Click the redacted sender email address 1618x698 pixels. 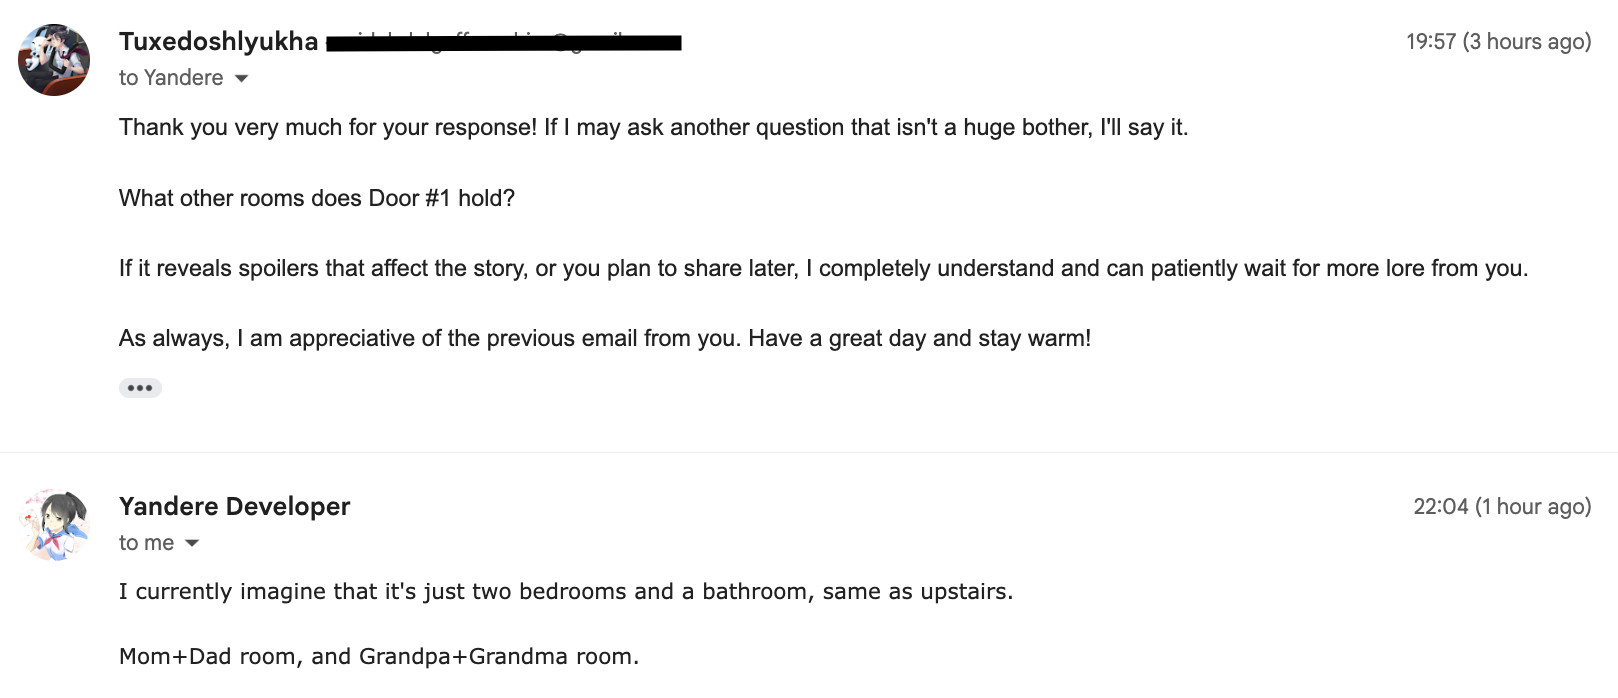[x=504, y=42]
